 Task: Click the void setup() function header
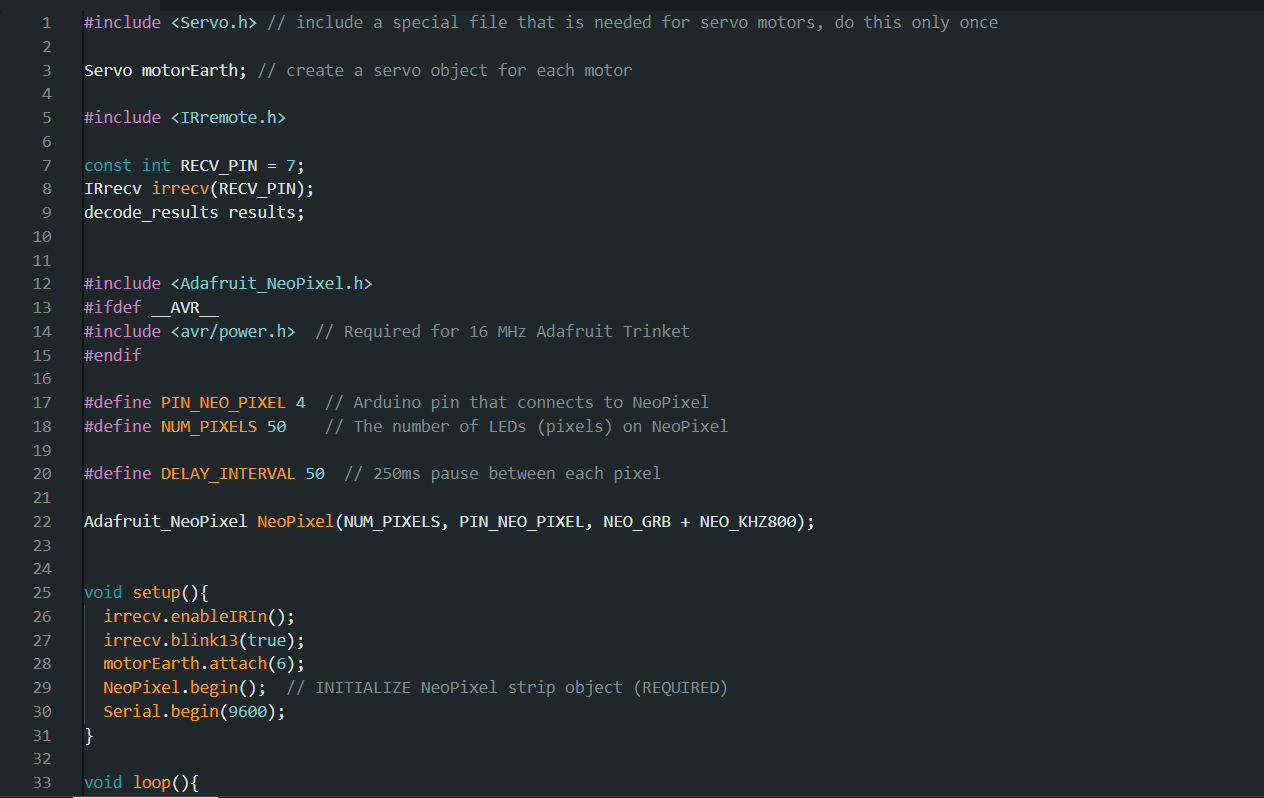[x=145, y=593]
